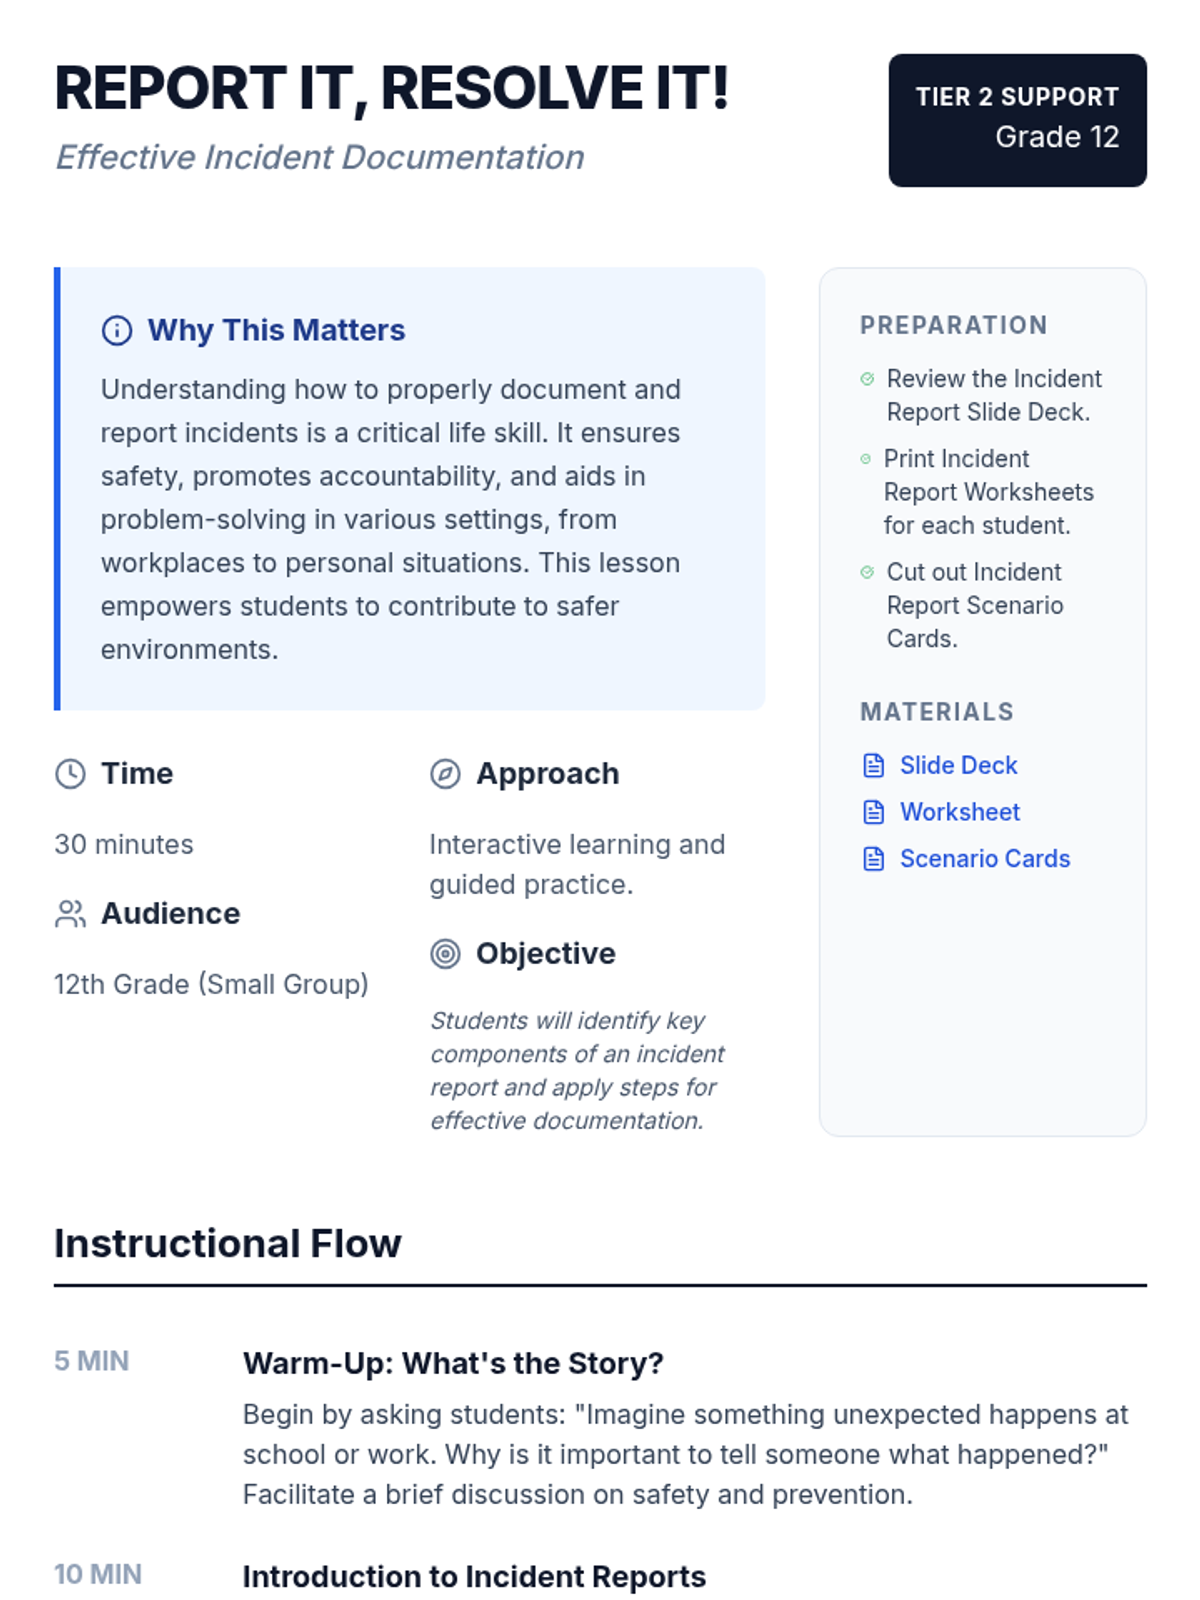1200x1600 pixels.
Task: Open the Slide Deck link
Action: tap(958, 765)
